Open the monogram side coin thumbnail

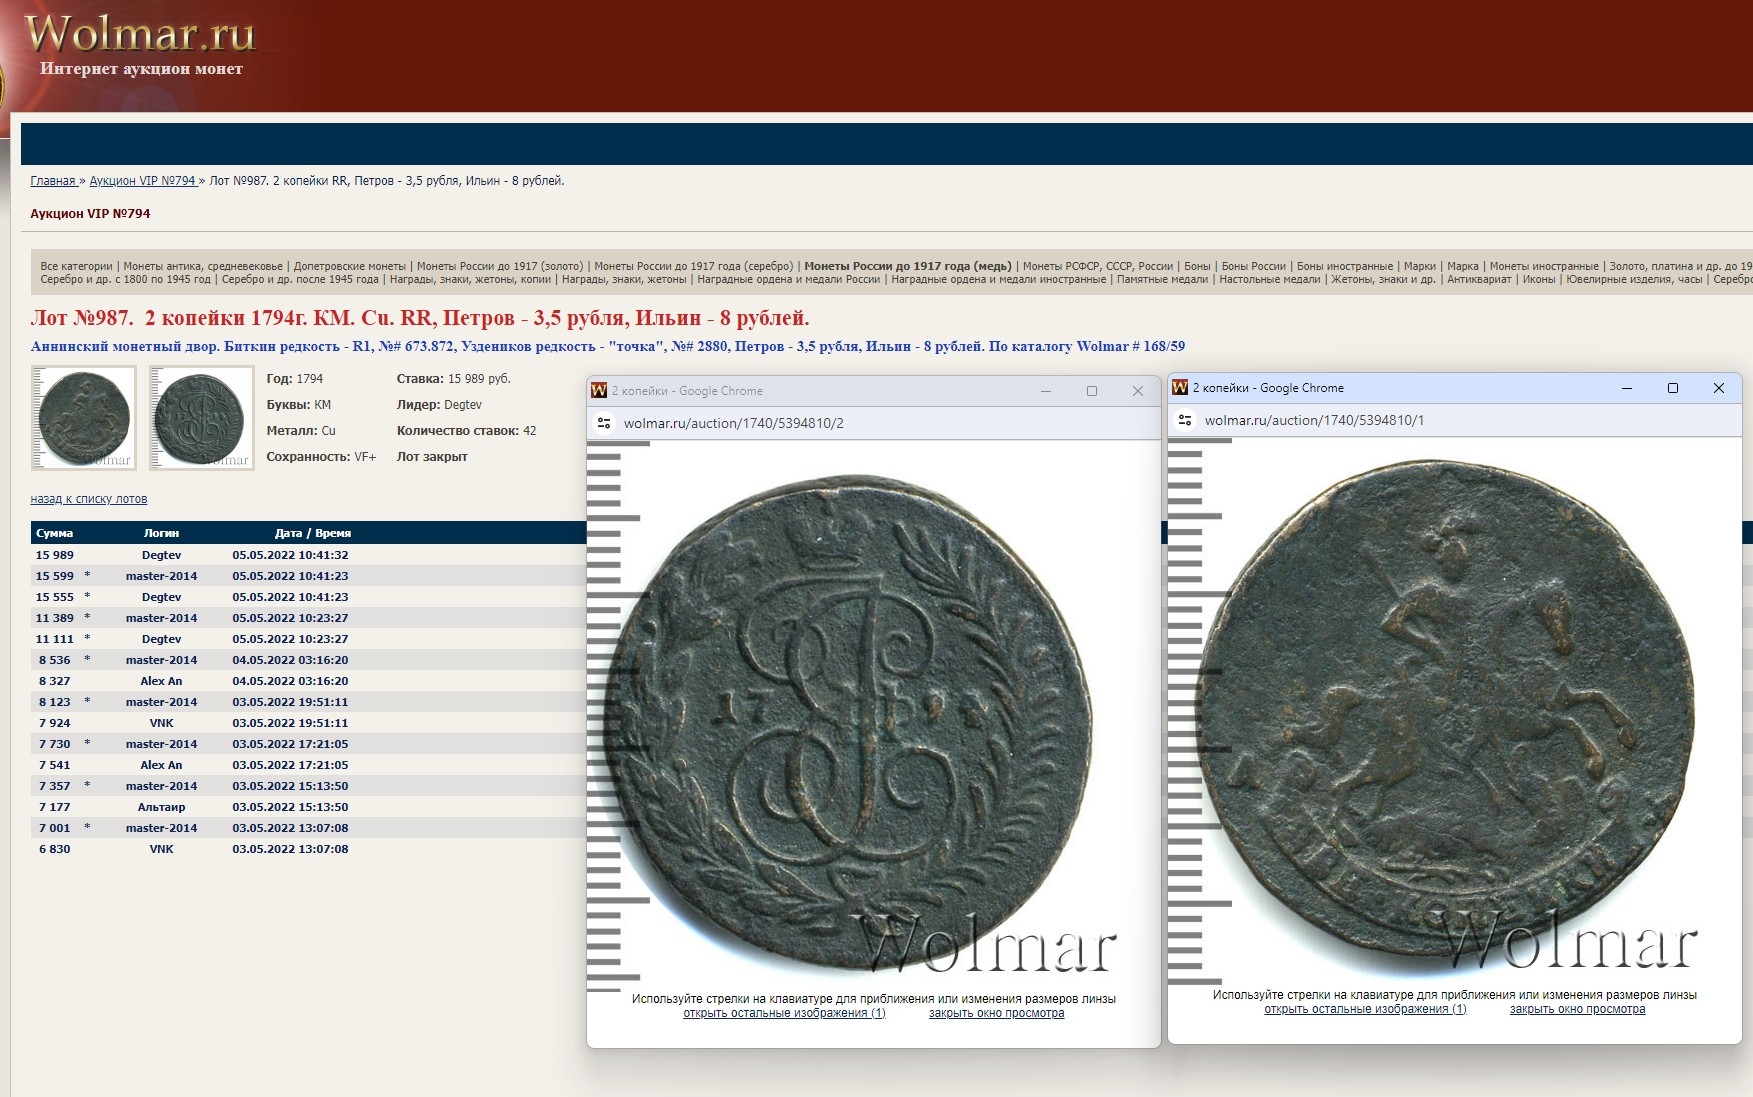(x=202, y=418)
